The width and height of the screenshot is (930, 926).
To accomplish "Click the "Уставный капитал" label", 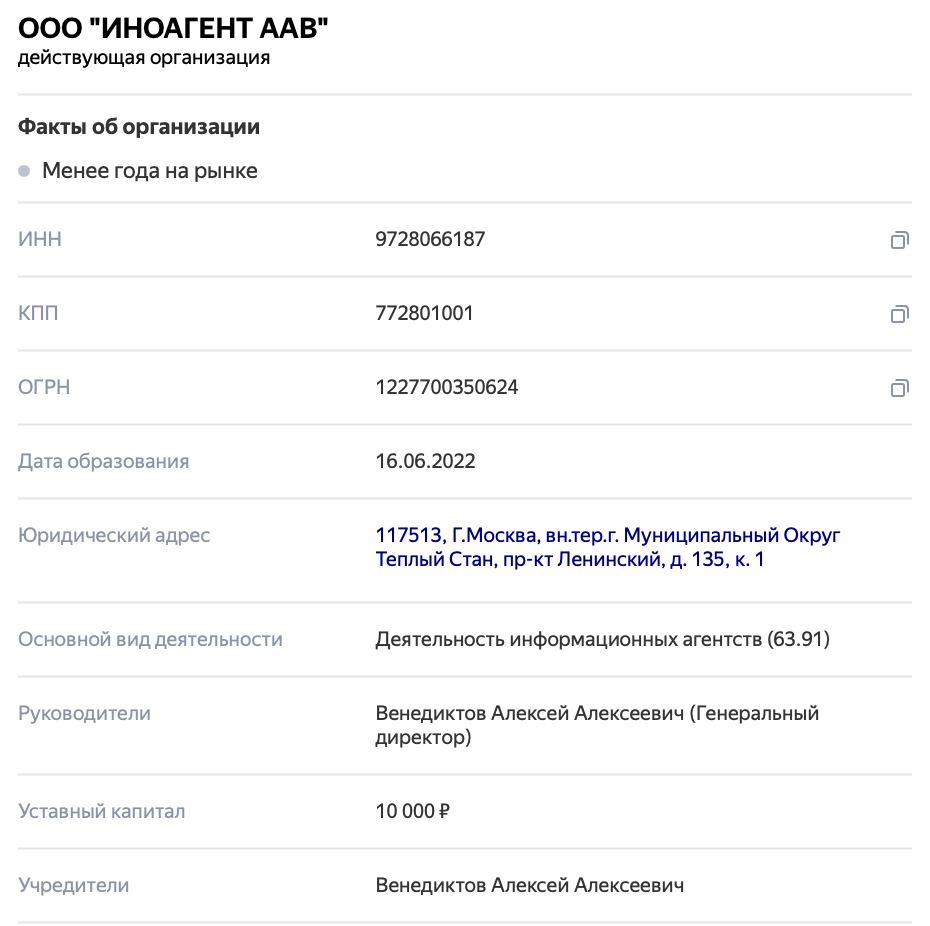I will (x=102, y=812).
